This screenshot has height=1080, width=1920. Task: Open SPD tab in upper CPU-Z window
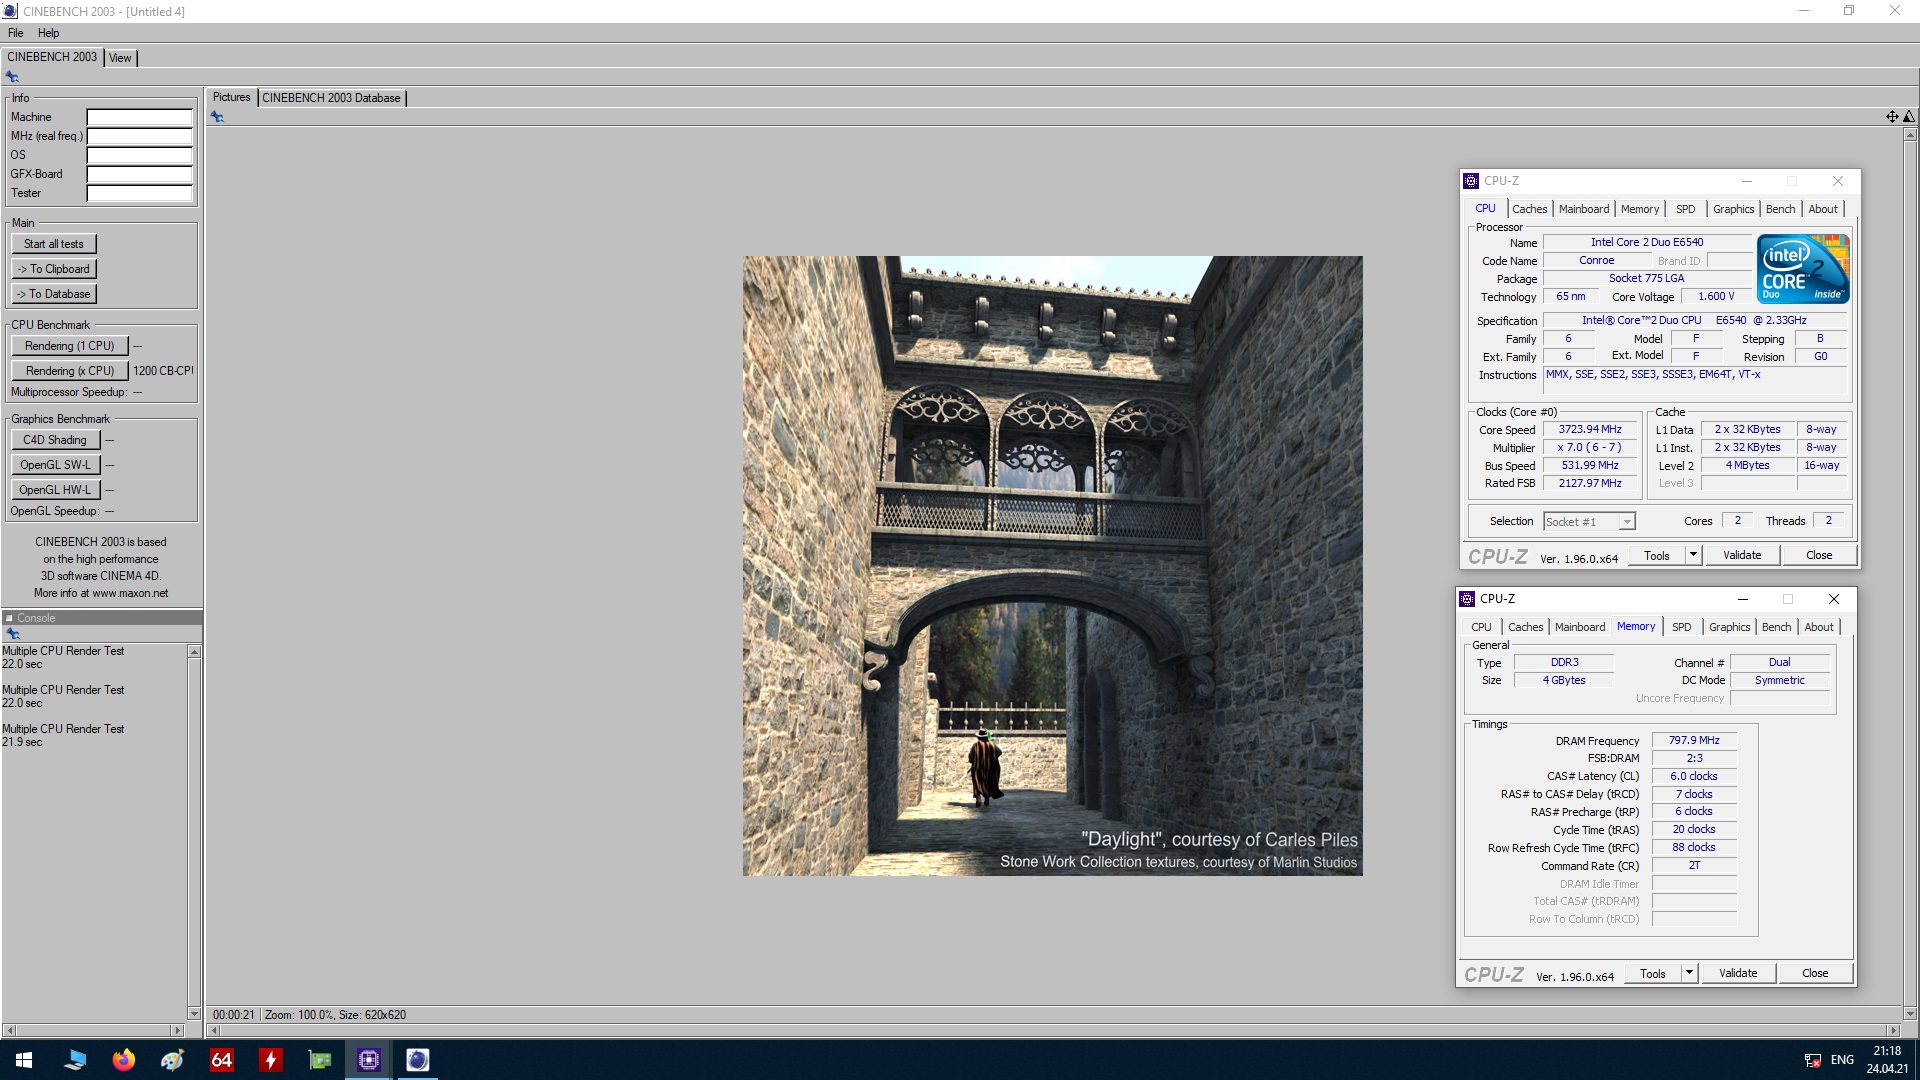click(x=1685, y=209)
